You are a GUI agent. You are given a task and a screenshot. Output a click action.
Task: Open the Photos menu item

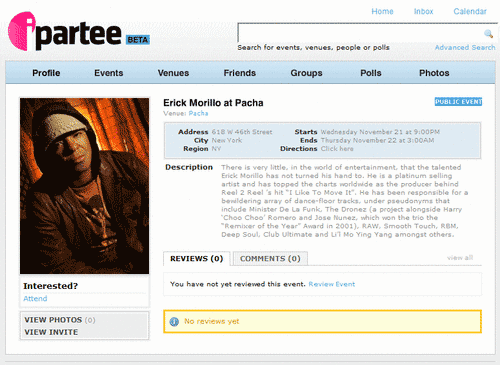point(434,73)
